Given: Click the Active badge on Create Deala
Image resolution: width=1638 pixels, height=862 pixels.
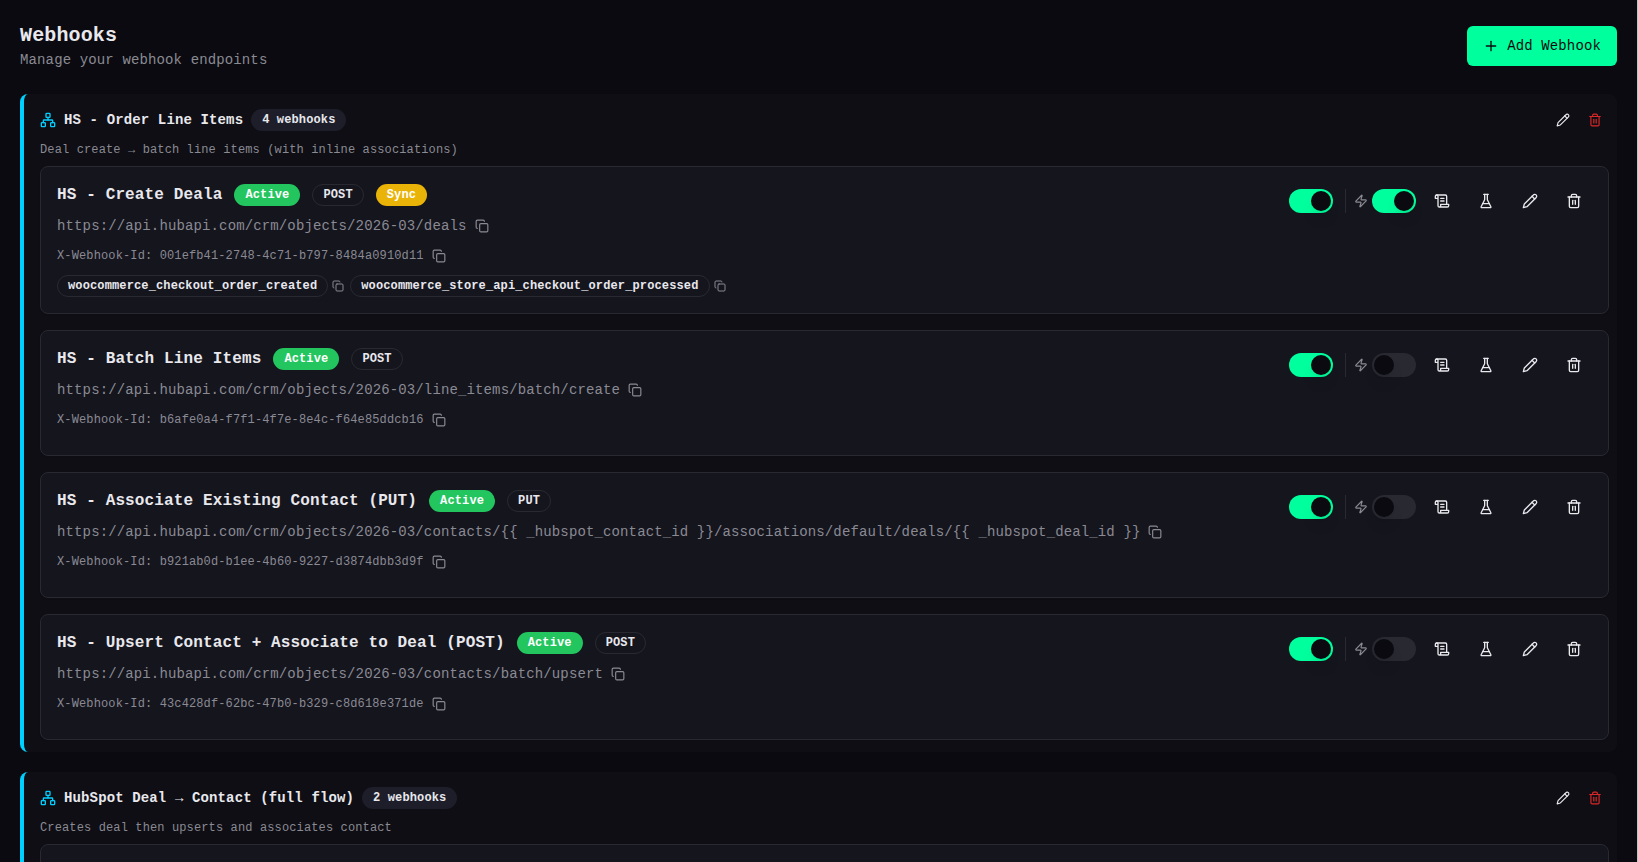Looking at the screenshot, I should click(x=267, y=194).
